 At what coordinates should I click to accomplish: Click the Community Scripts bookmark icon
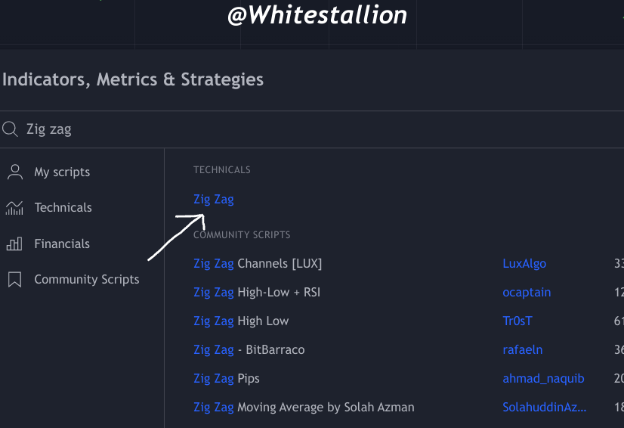15,279
